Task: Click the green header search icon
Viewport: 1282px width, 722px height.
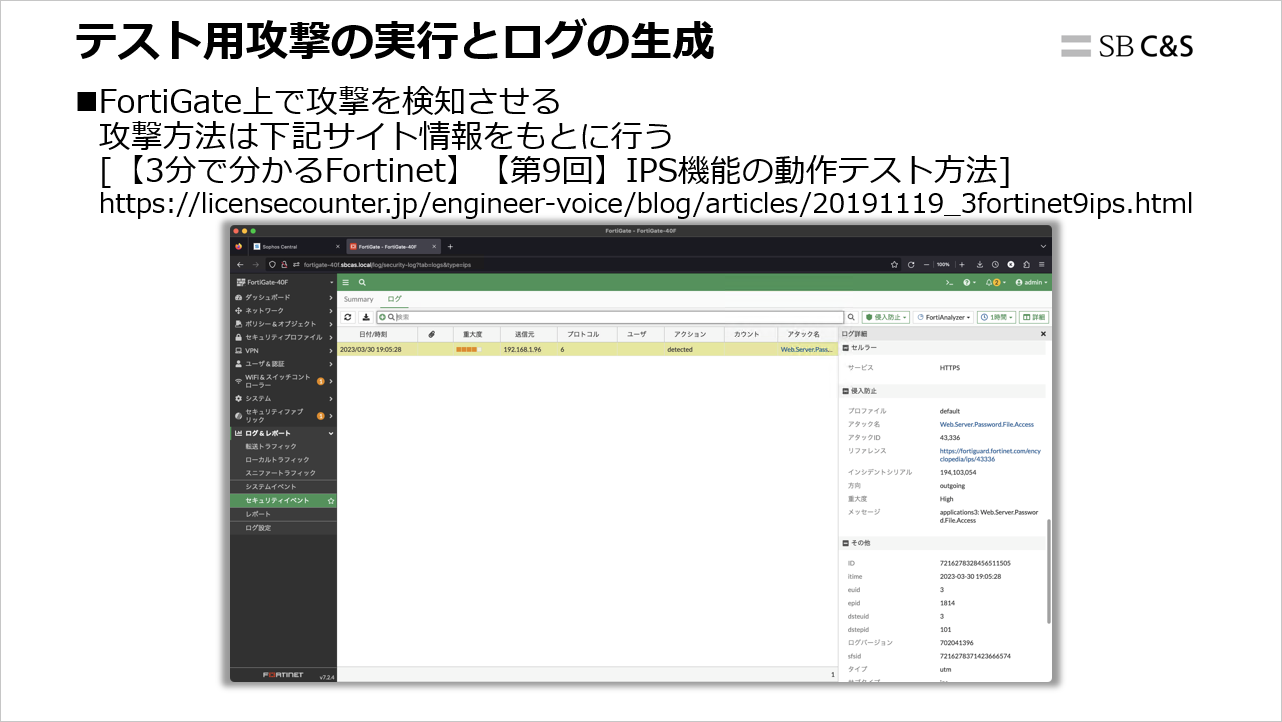Action: pyautogui.click(x=362, y=283)
